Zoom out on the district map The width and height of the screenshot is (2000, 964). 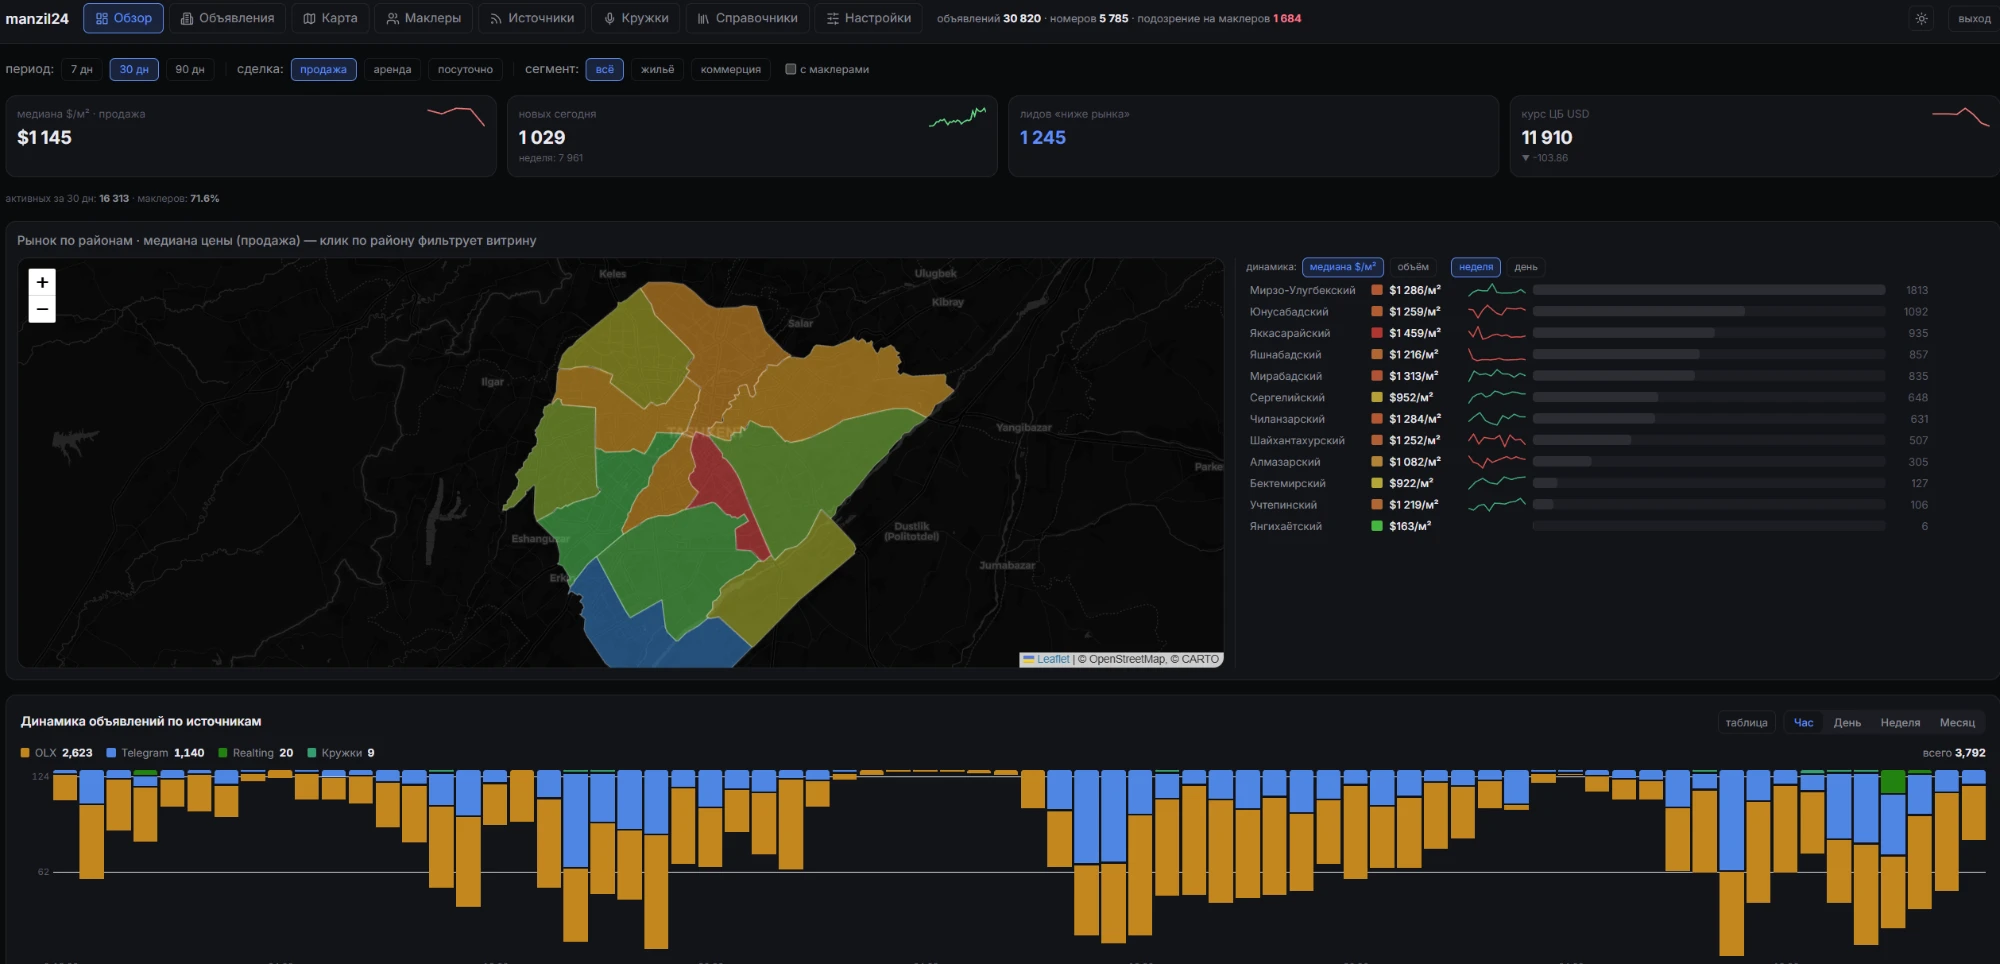click(42, 309)
